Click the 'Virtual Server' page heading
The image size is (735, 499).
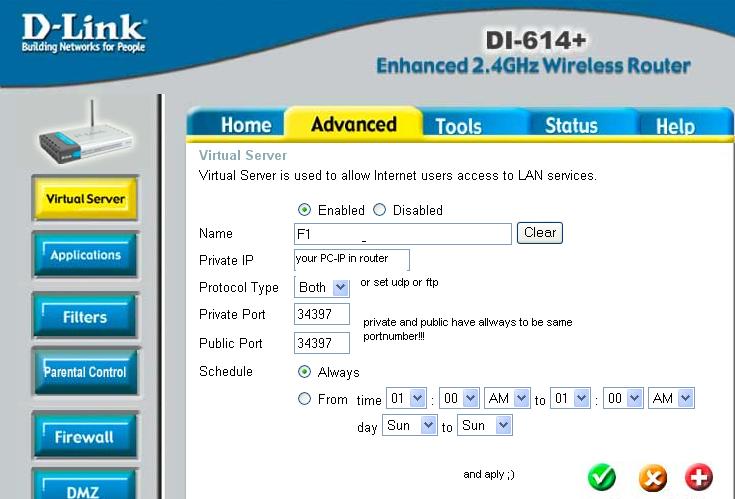[x=243, y=155]
